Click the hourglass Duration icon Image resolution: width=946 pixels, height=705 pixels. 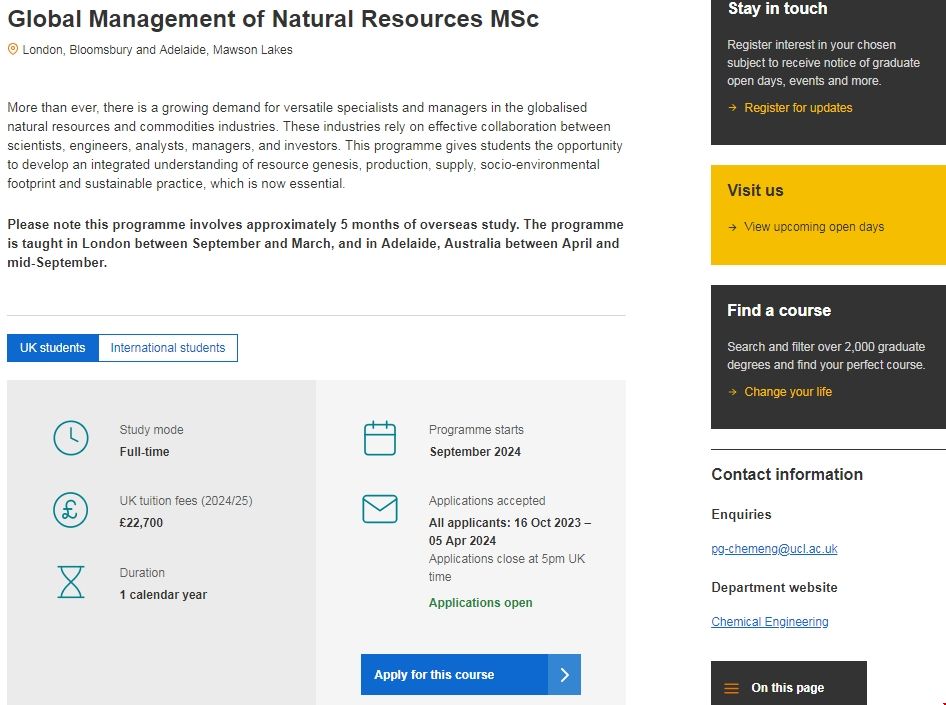(x=71, y=582)
